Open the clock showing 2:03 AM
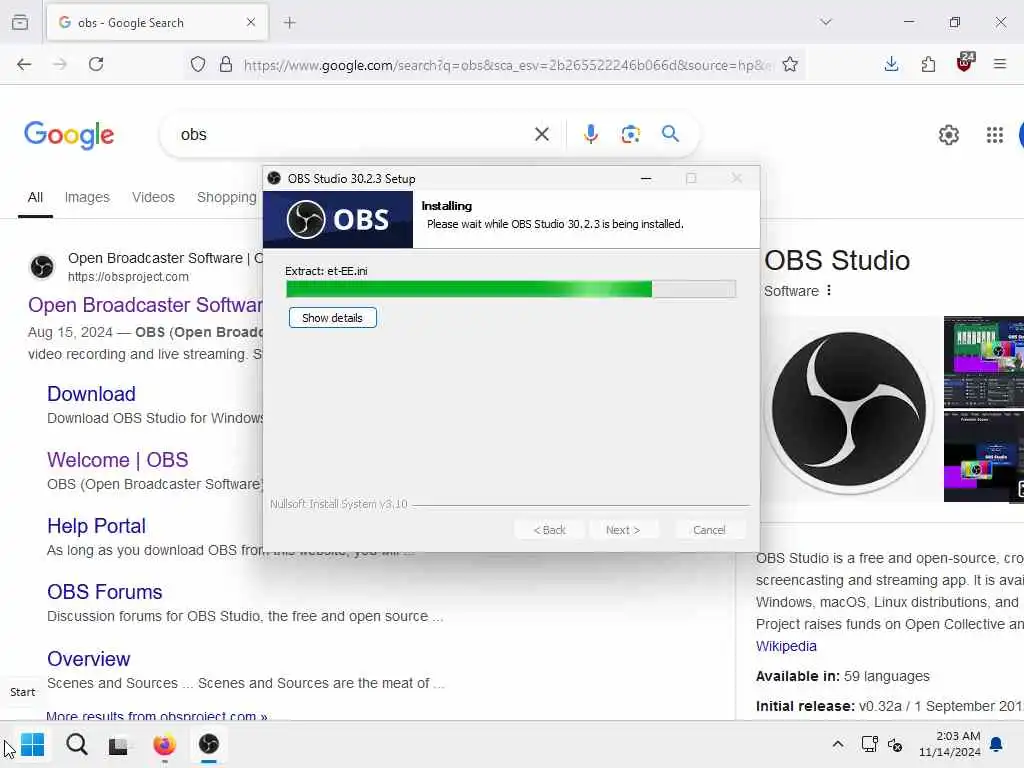 950,744
